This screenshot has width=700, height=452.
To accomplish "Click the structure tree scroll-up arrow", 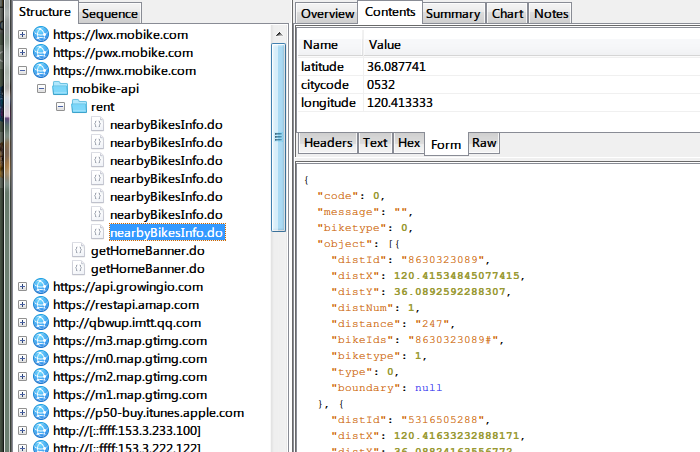I will [x=279, y=33].
